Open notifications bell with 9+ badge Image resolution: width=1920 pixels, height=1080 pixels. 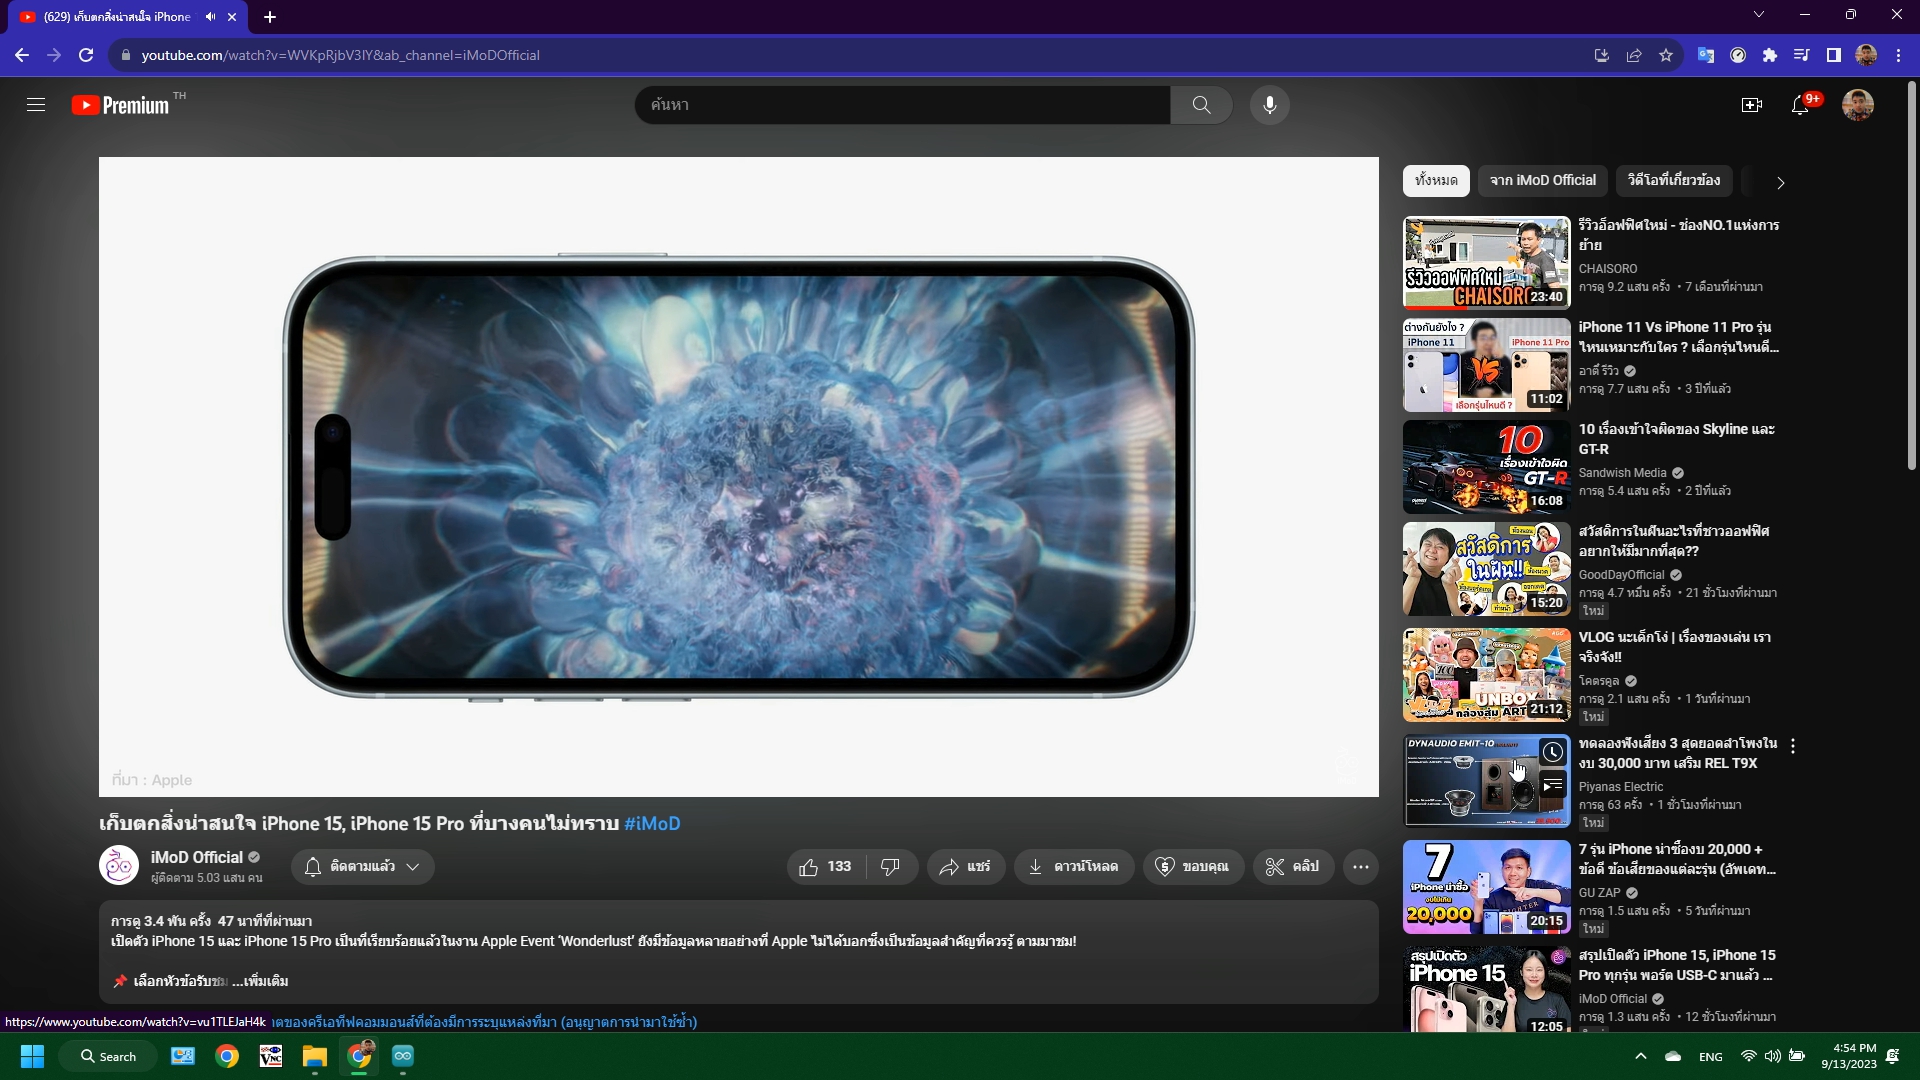pos(1801,105)
